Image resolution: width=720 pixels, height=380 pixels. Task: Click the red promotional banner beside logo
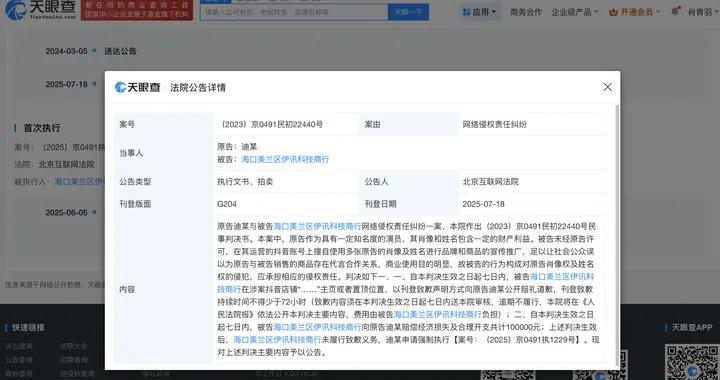click(x=137, y=10)
